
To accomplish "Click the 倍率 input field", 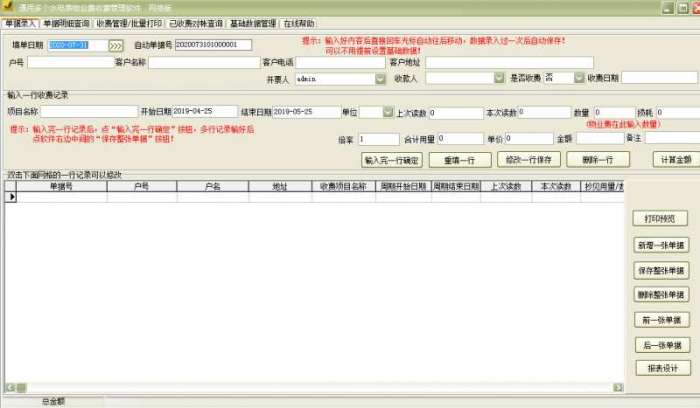I will point(379,139).
